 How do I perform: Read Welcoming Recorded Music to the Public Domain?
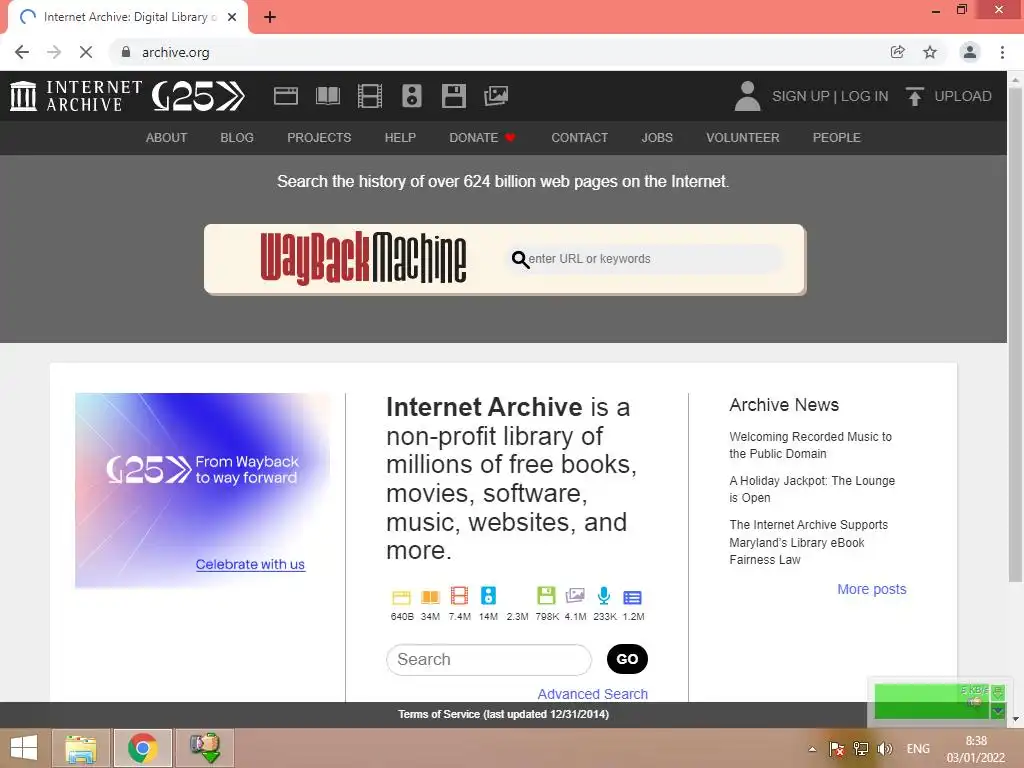(x=810, y=445)
